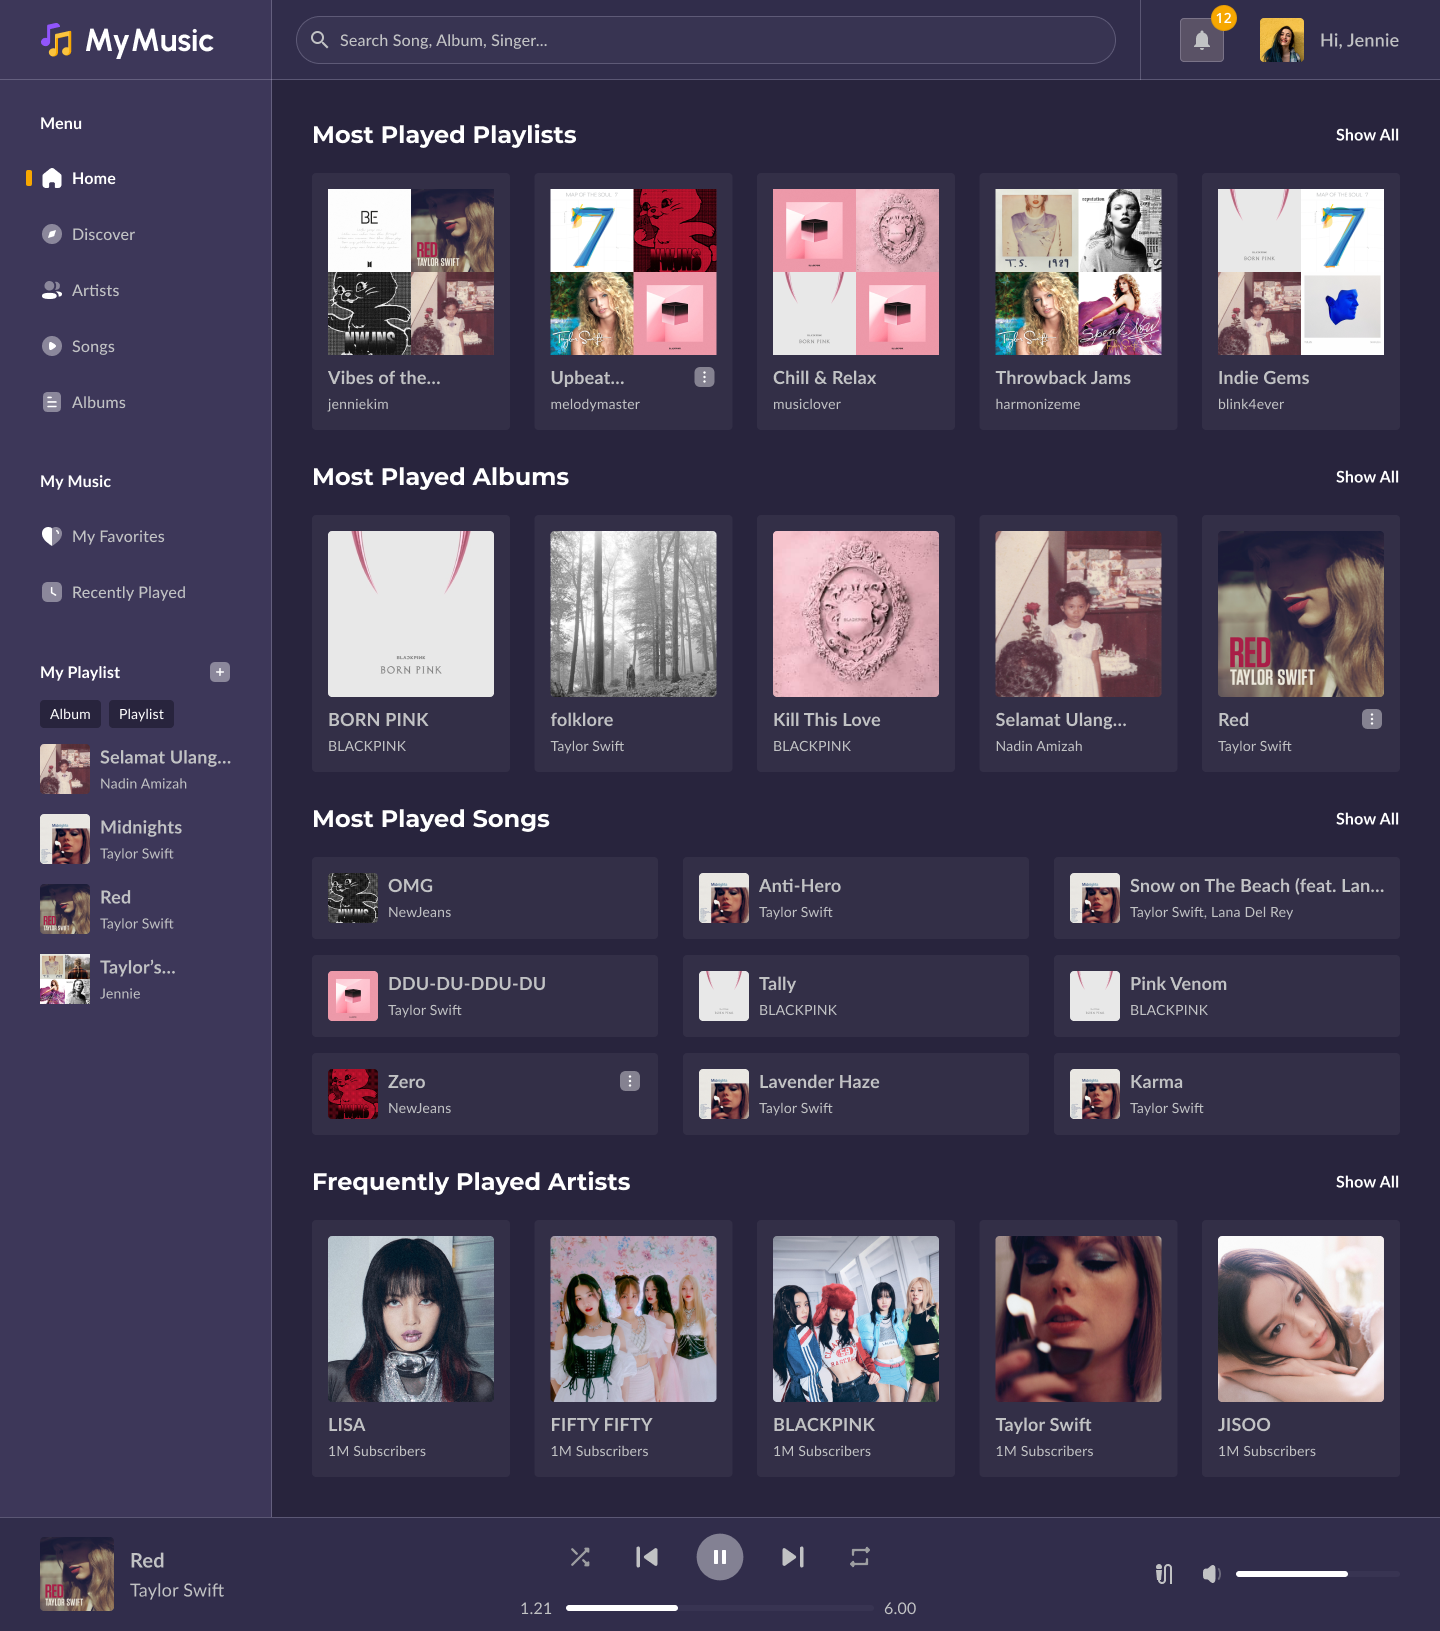Show all Most Played Playlists

pyautogui.click(x=1367, y=135)
